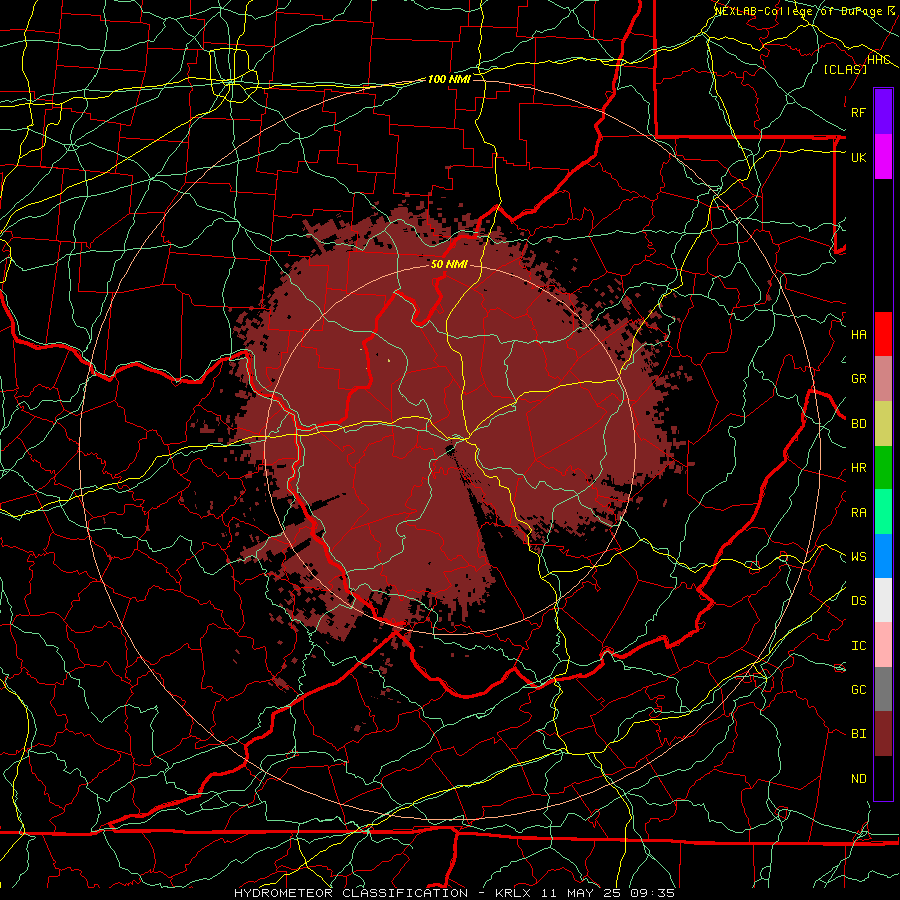Select the BI dark red legend swatch

[x=883, y=734]
